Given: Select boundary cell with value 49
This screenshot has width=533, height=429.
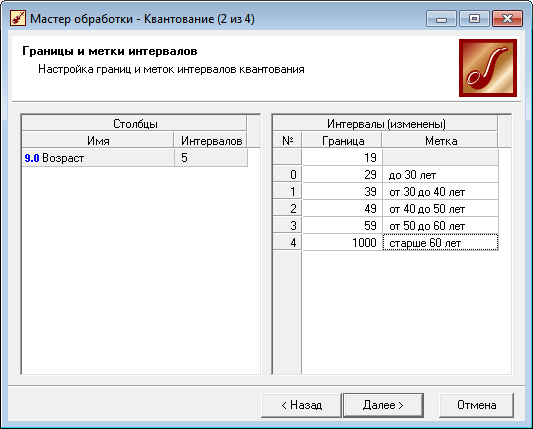Looking at the screenshot, I should click(342, 209).
